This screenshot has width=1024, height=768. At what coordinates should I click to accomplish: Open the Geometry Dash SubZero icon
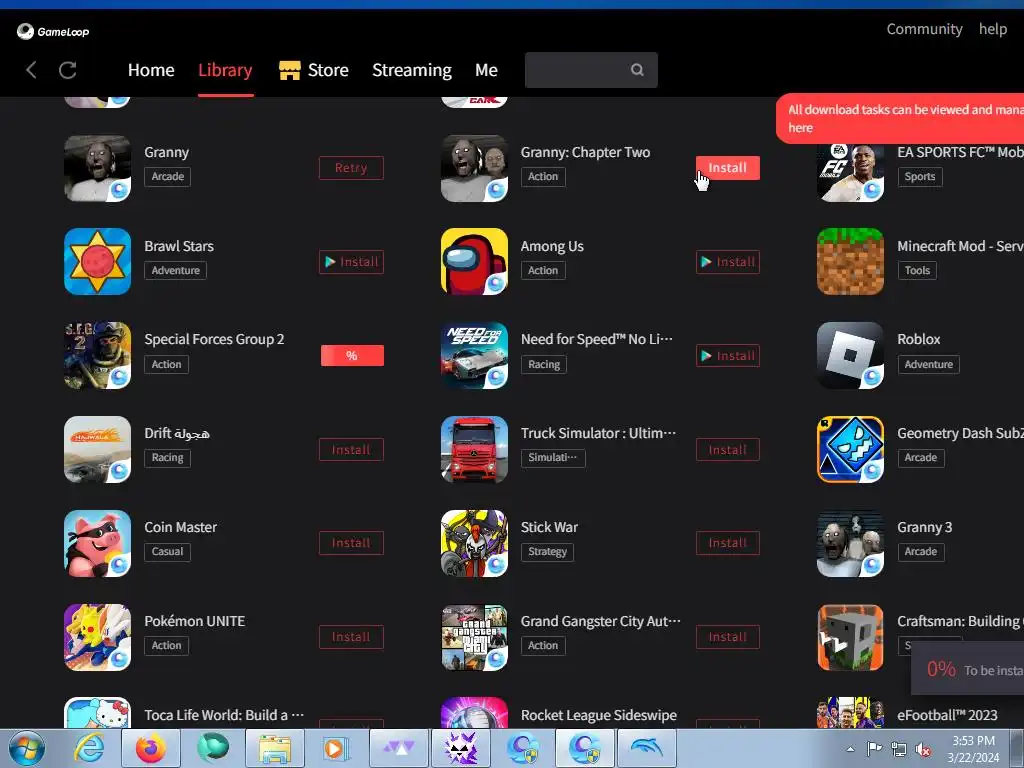[850, 449]
